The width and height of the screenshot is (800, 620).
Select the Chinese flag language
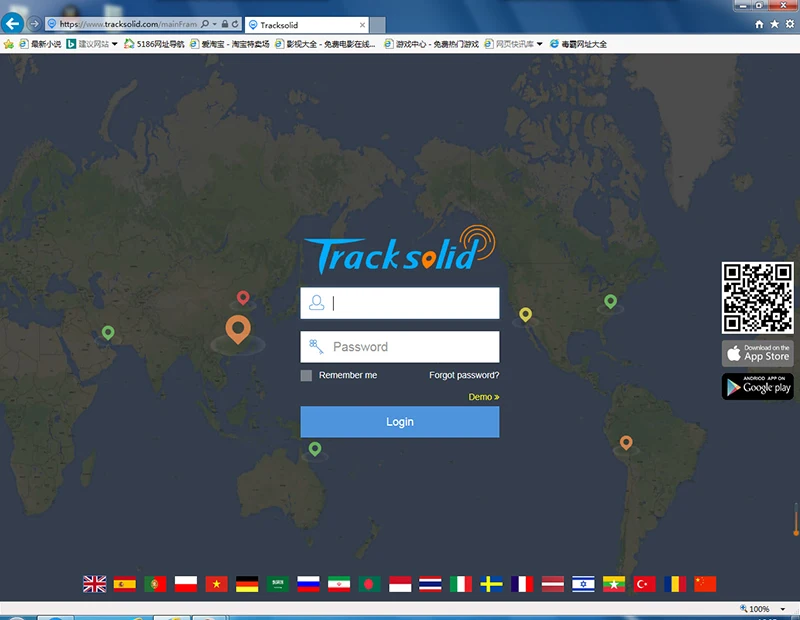pos(705,584)
